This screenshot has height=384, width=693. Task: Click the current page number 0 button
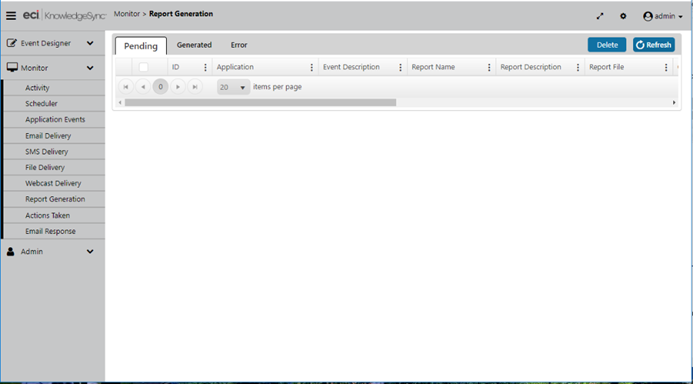(160, 87)
